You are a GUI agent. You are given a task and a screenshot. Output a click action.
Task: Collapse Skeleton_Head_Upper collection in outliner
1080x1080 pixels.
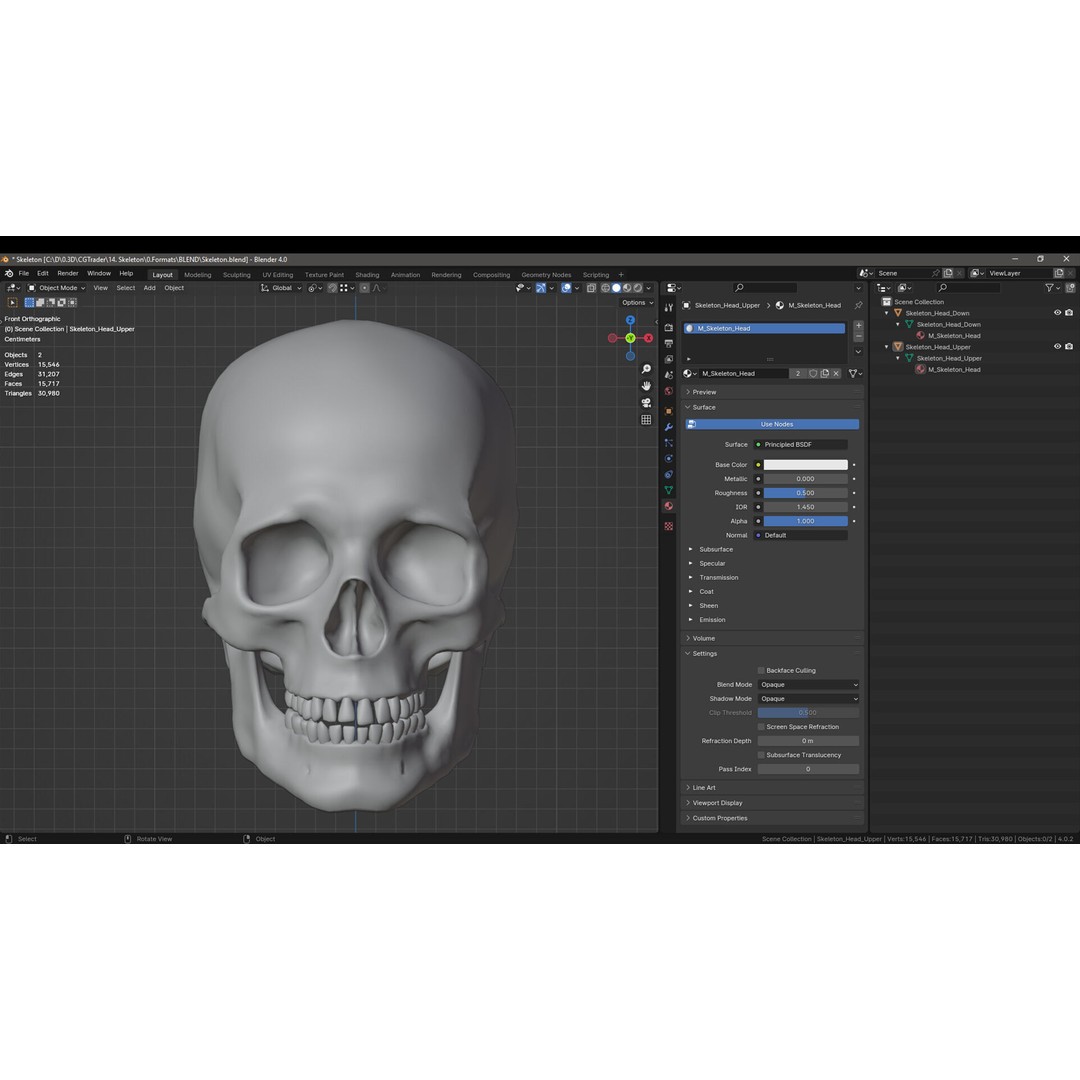tap(886, 346)
